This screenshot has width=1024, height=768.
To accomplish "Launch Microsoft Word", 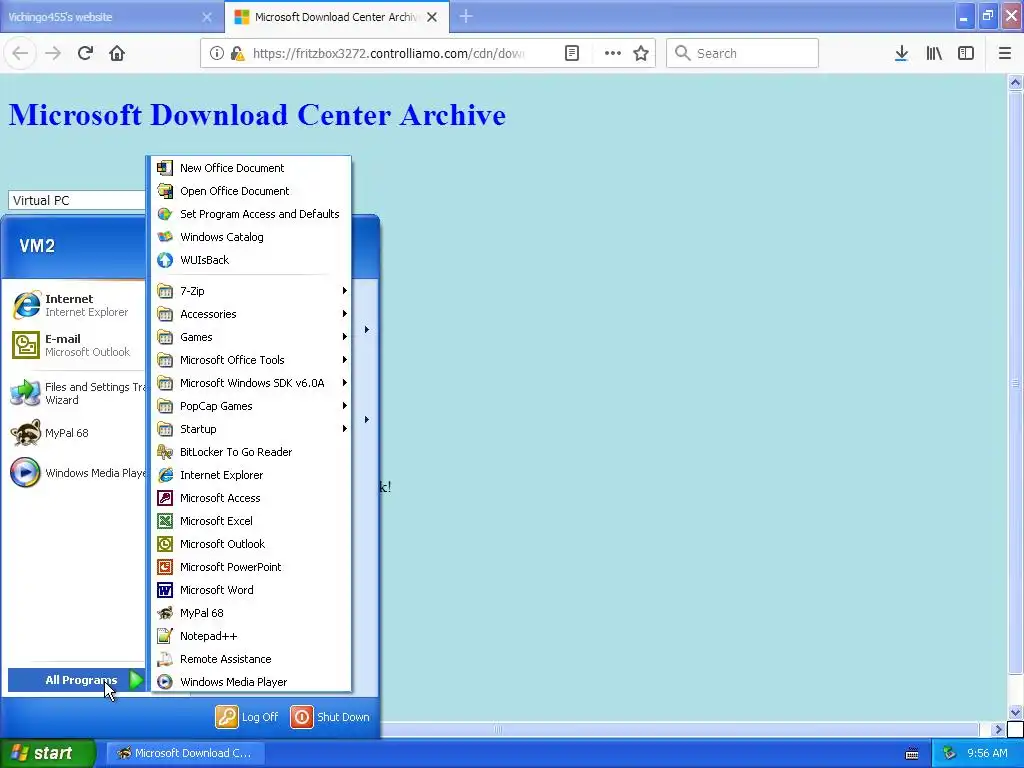I will click(251, 590).
